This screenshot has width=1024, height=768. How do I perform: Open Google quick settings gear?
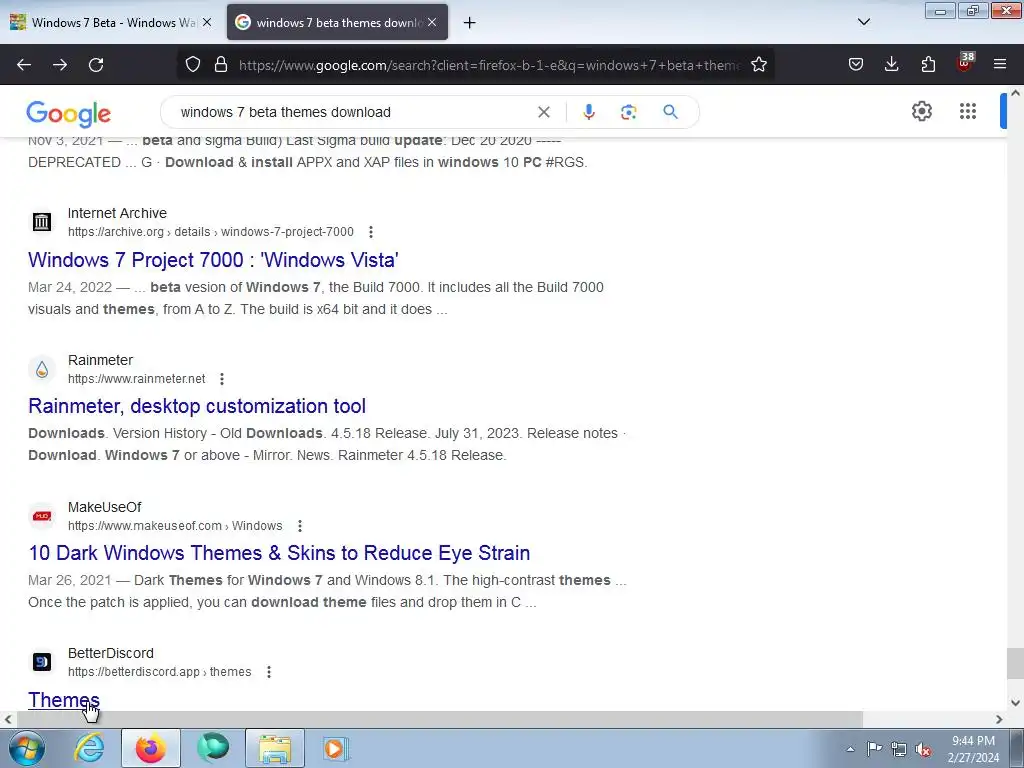(921, 112)
